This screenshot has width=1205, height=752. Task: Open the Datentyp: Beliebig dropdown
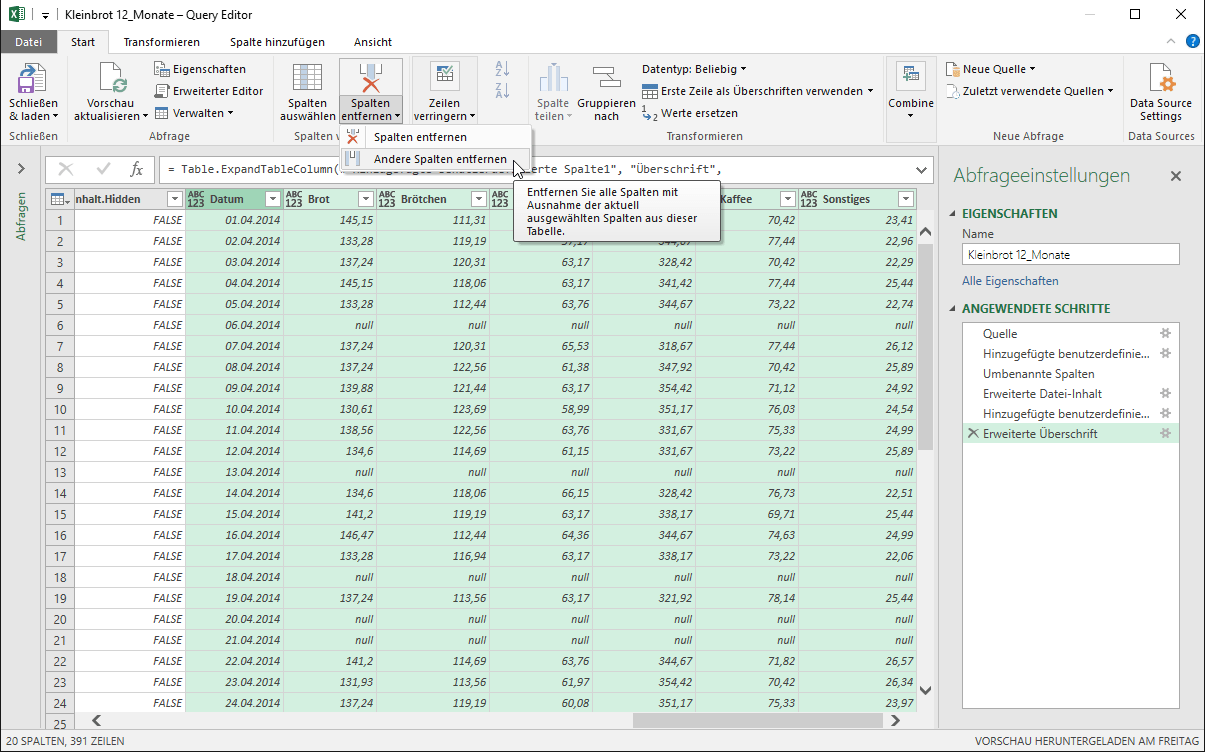click(694, 69)
